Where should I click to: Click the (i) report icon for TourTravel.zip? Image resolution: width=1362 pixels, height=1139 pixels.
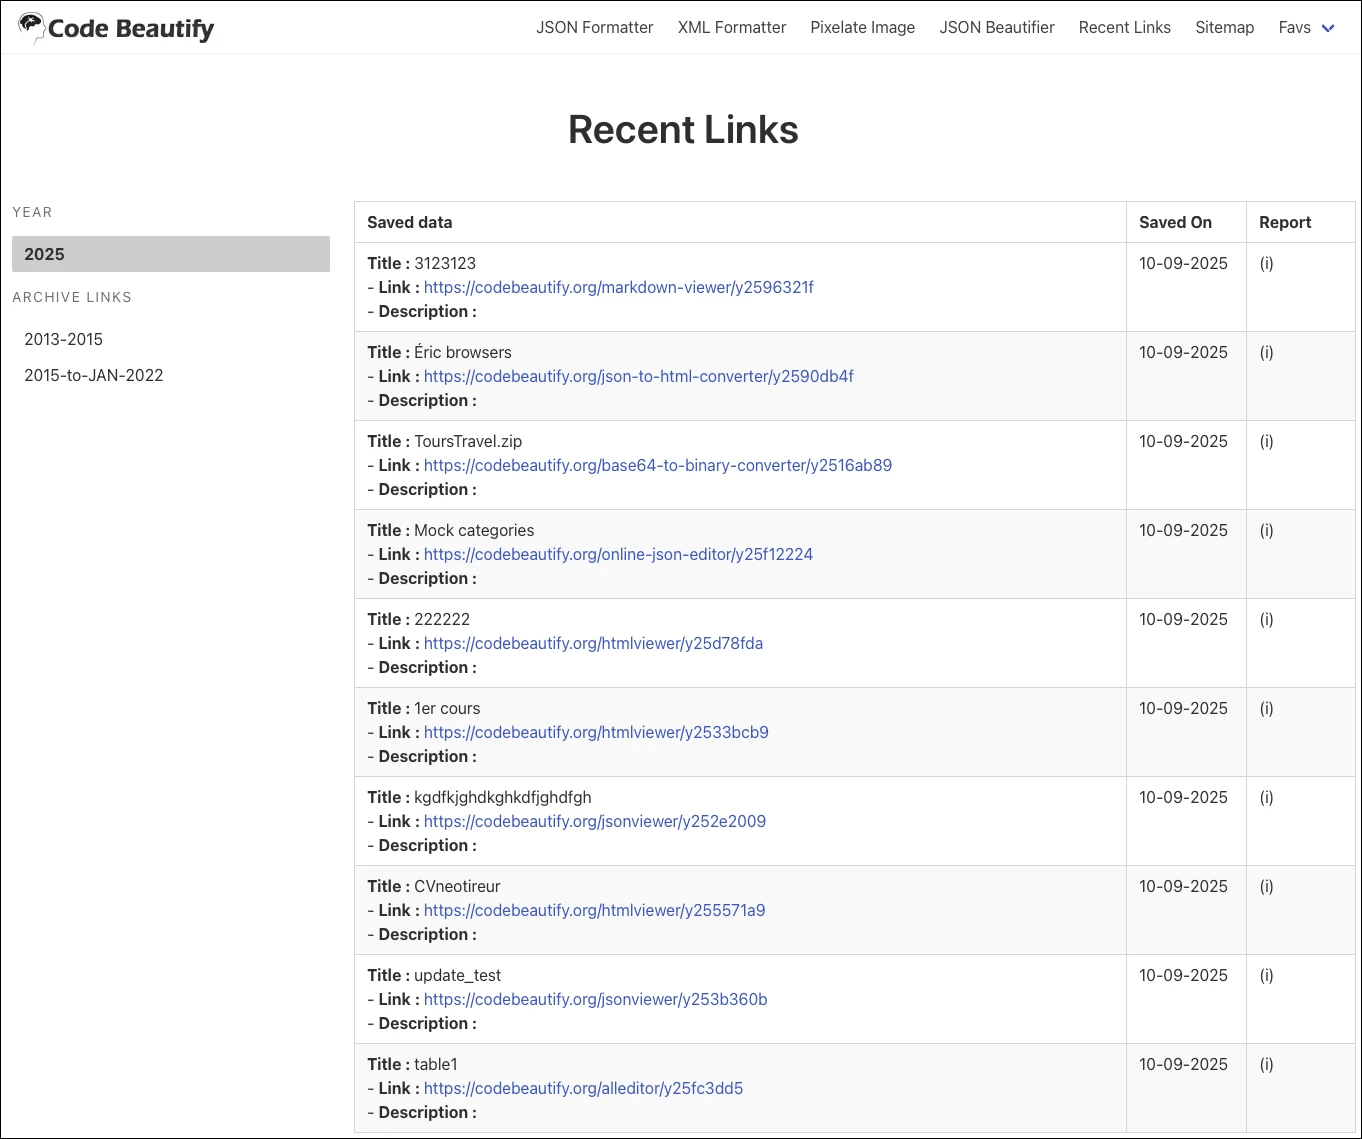click(x=1266, y=442)
